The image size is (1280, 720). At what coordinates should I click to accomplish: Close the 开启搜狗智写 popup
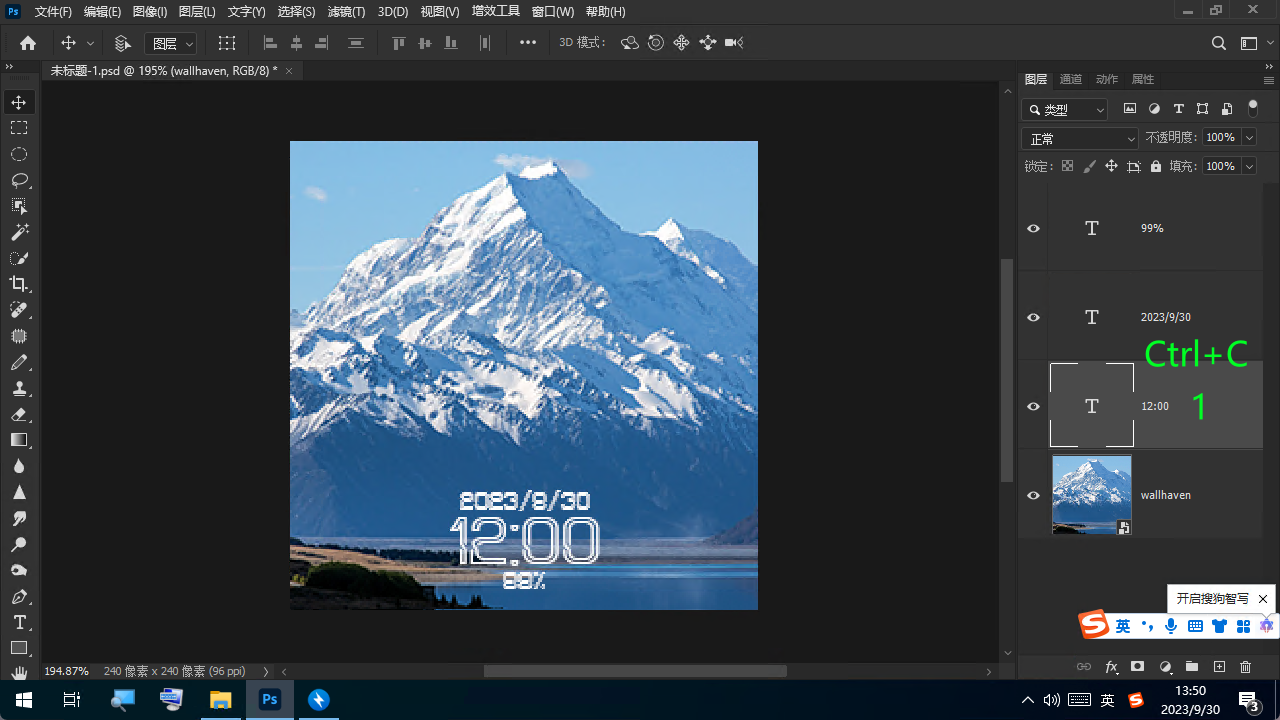click(1263, 599)
